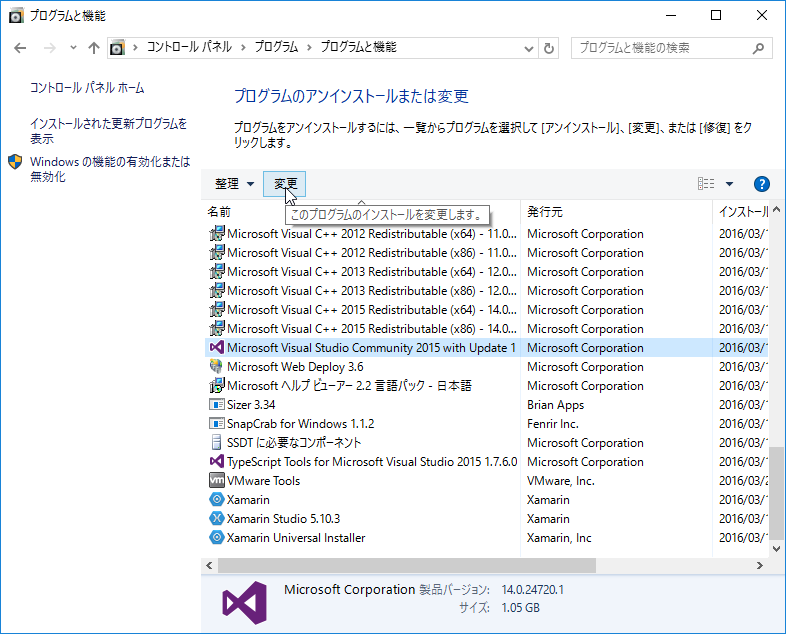The image size is (786, 634).
Task: Select SnapCrab for Windows 1.1.2 name
Action: (x=300, y=424)
